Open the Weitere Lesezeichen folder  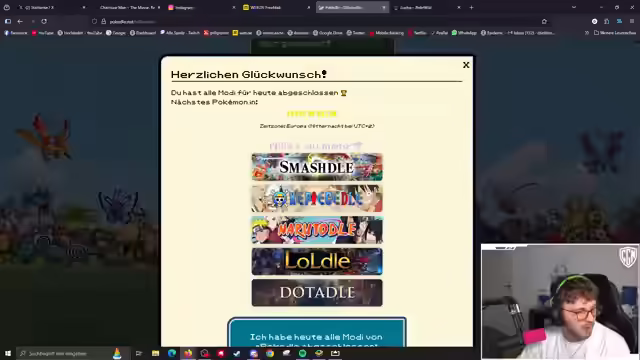pyautogui.click(x=615, y=33)
